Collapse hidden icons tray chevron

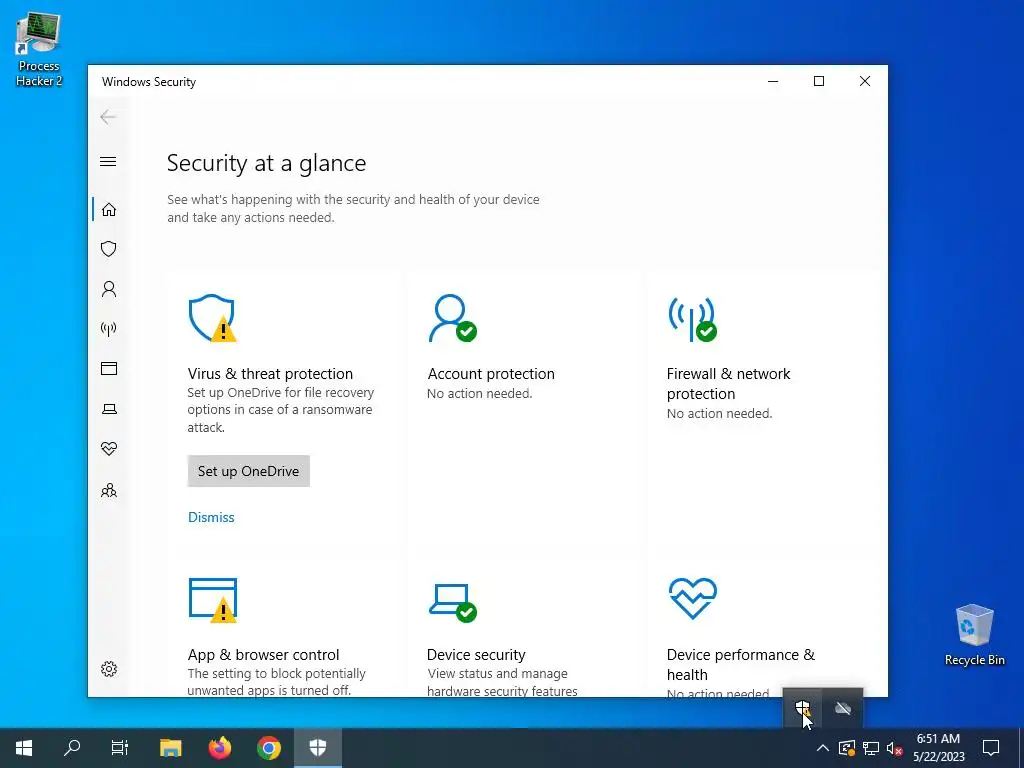coord(823,748)
